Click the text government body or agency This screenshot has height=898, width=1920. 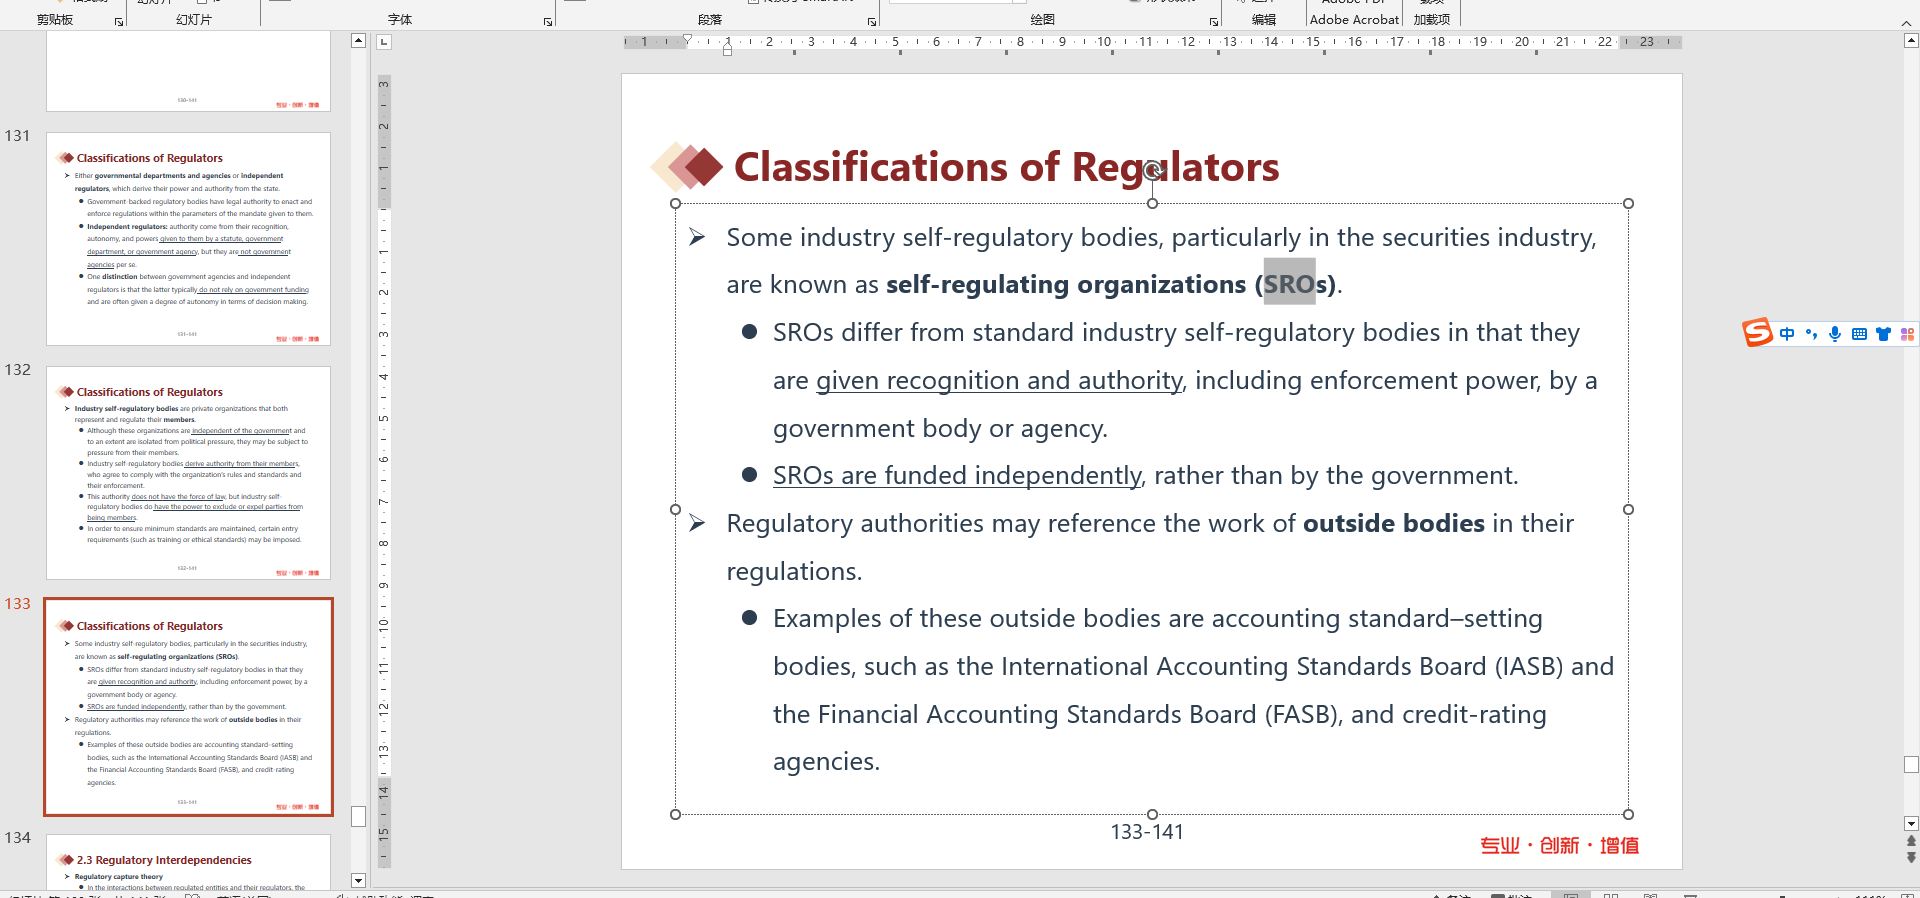[x=940, y=429]
